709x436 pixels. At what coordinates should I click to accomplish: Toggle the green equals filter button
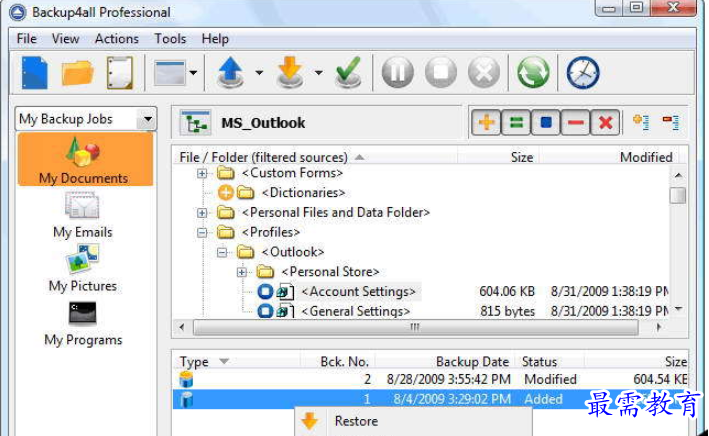[x=516, y=122]
